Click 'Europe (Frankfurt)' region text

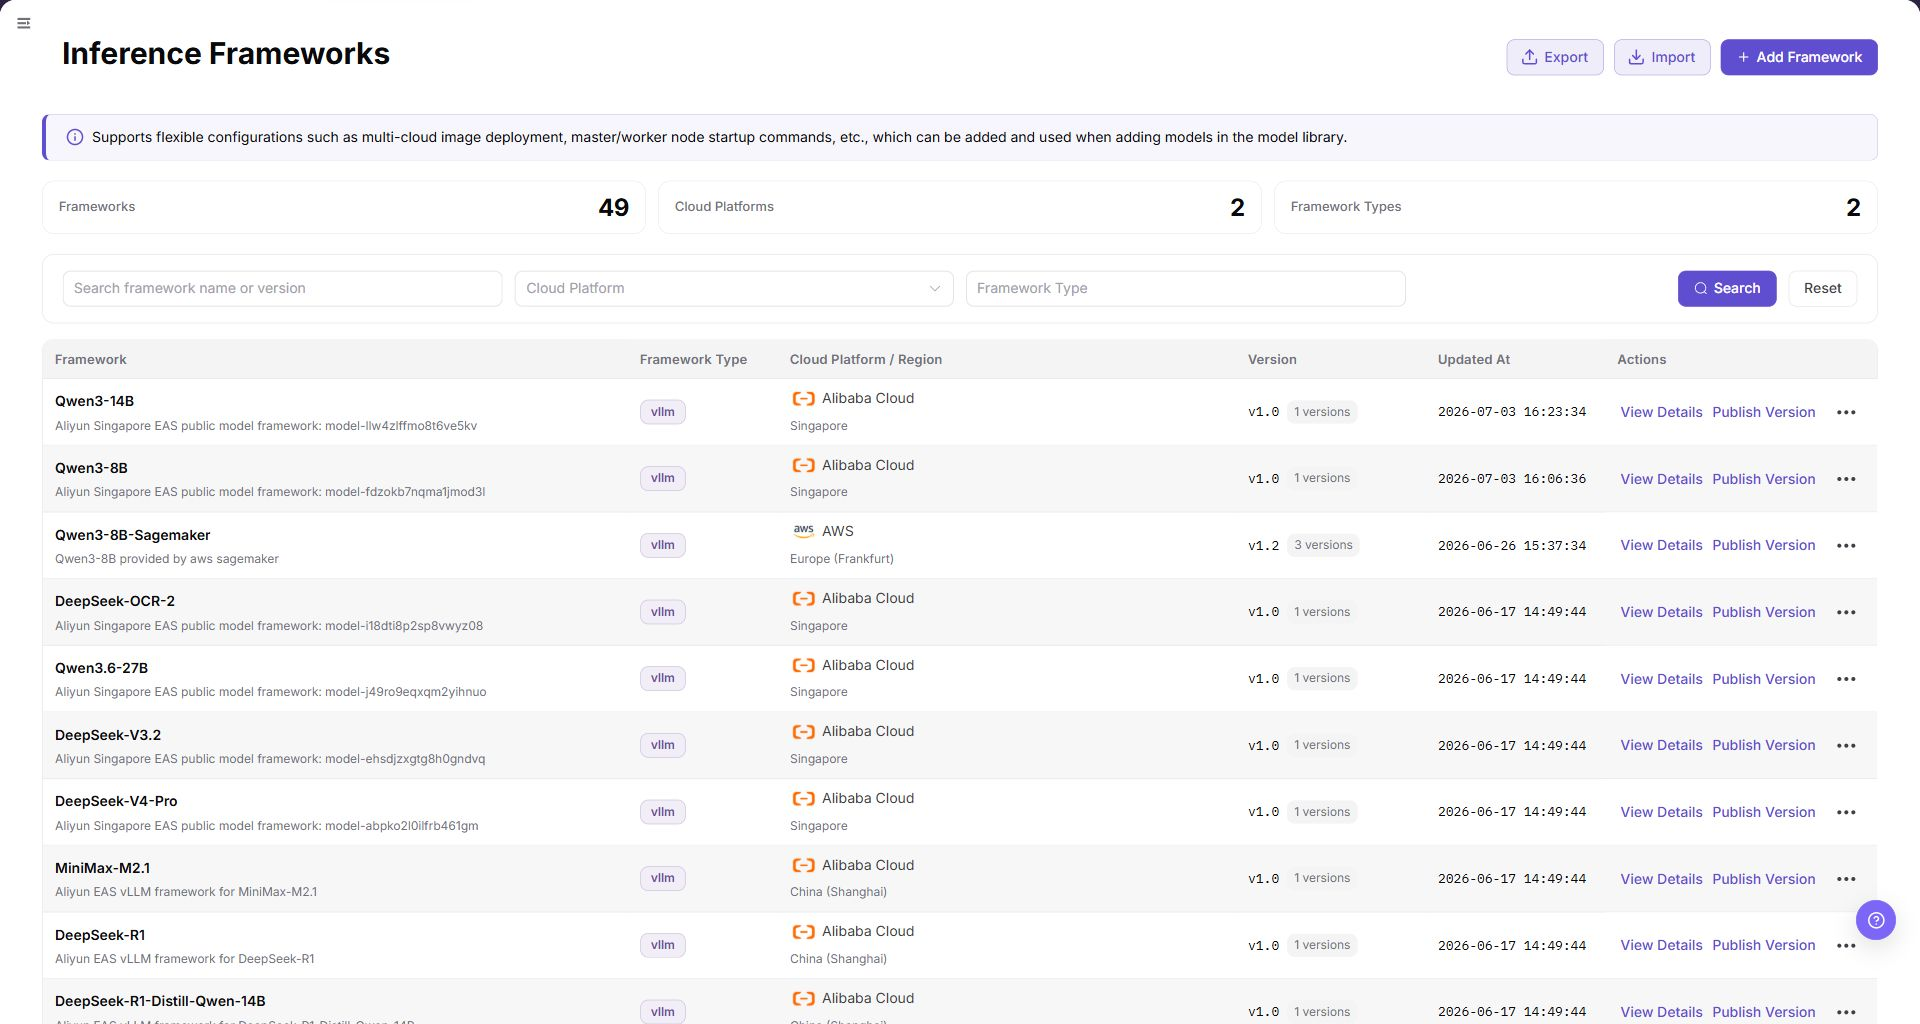click(x=842, y=559)
